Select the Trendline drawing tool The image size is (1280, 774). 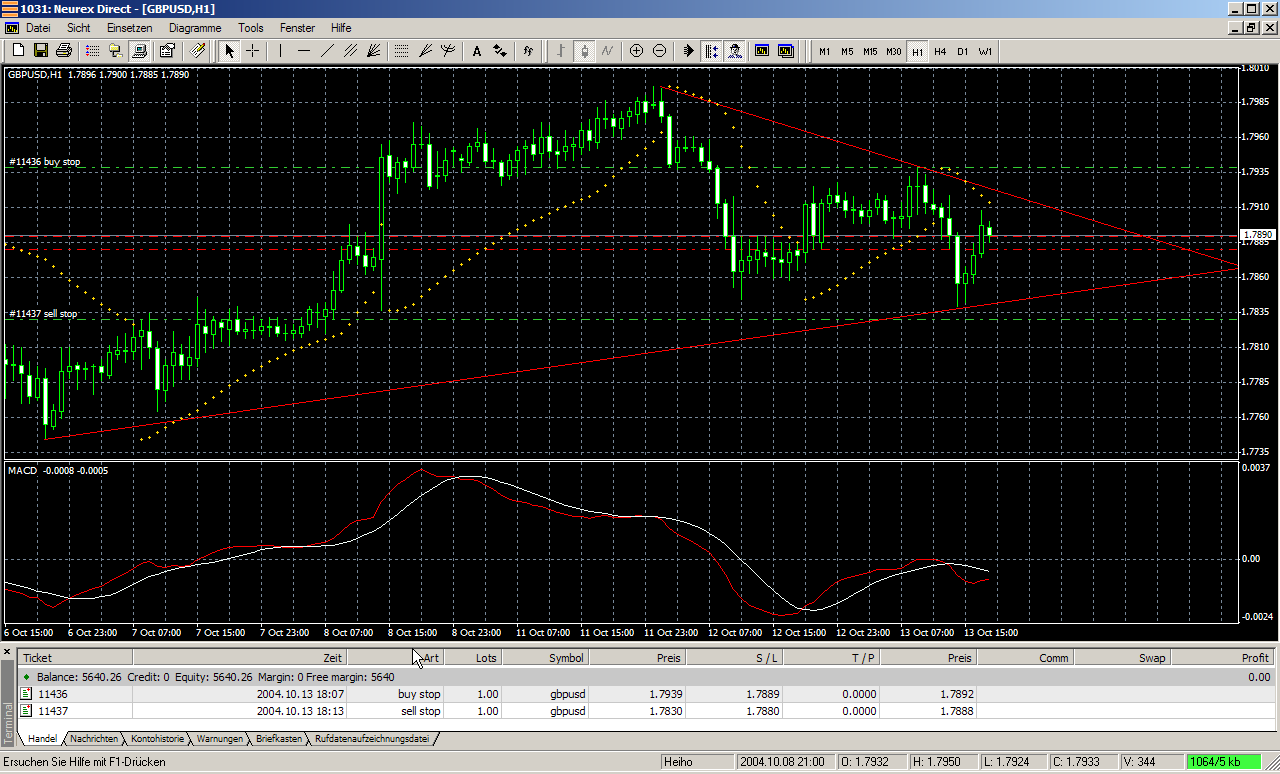(x=327, y=50)
